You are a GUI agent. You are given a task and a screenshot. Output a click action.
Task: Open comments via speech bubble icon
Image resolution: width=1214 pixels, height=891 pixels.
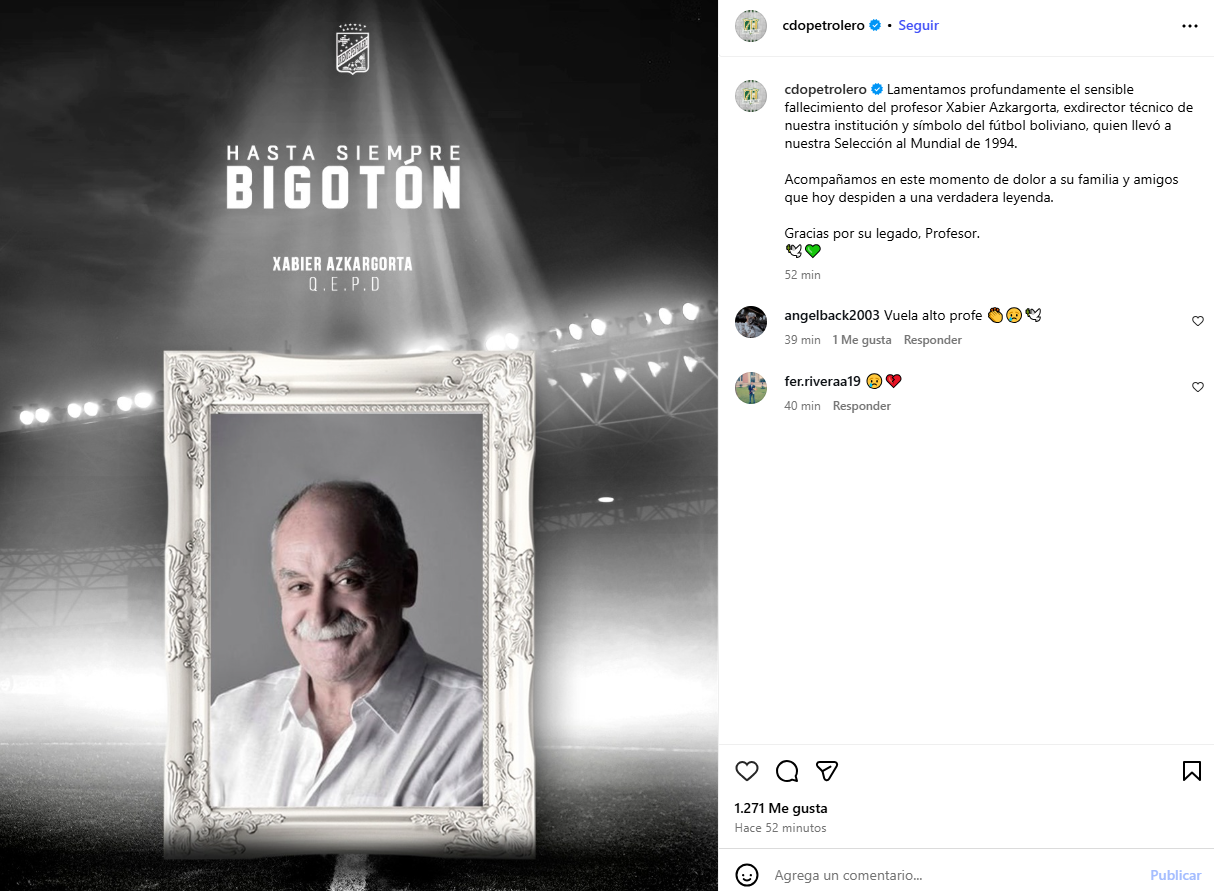coord(787,771)
